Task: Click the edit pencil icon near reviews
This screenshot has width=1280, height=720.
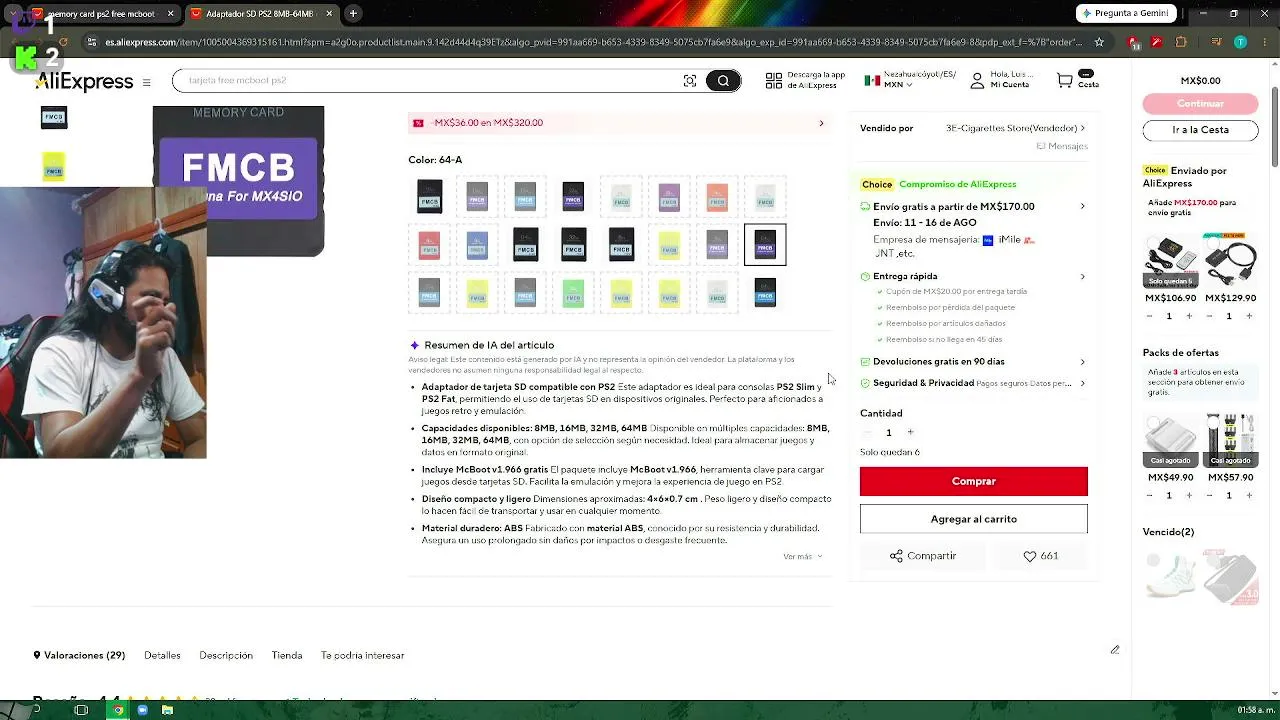Action: click(x=1115, y=650)
